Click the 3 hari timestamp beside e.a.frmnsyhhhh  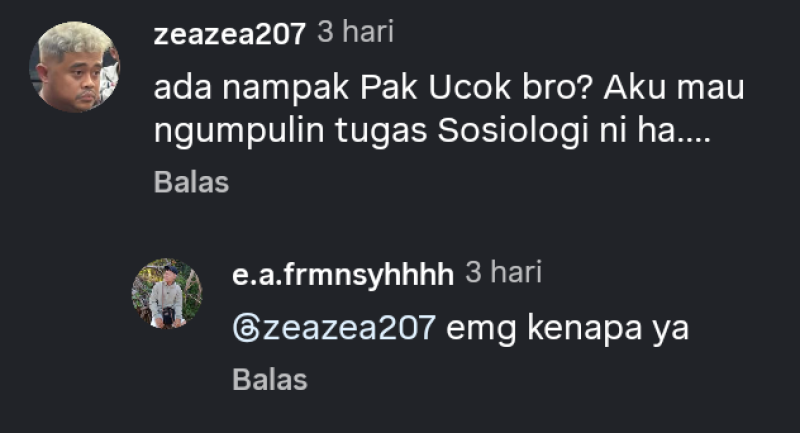504,272
